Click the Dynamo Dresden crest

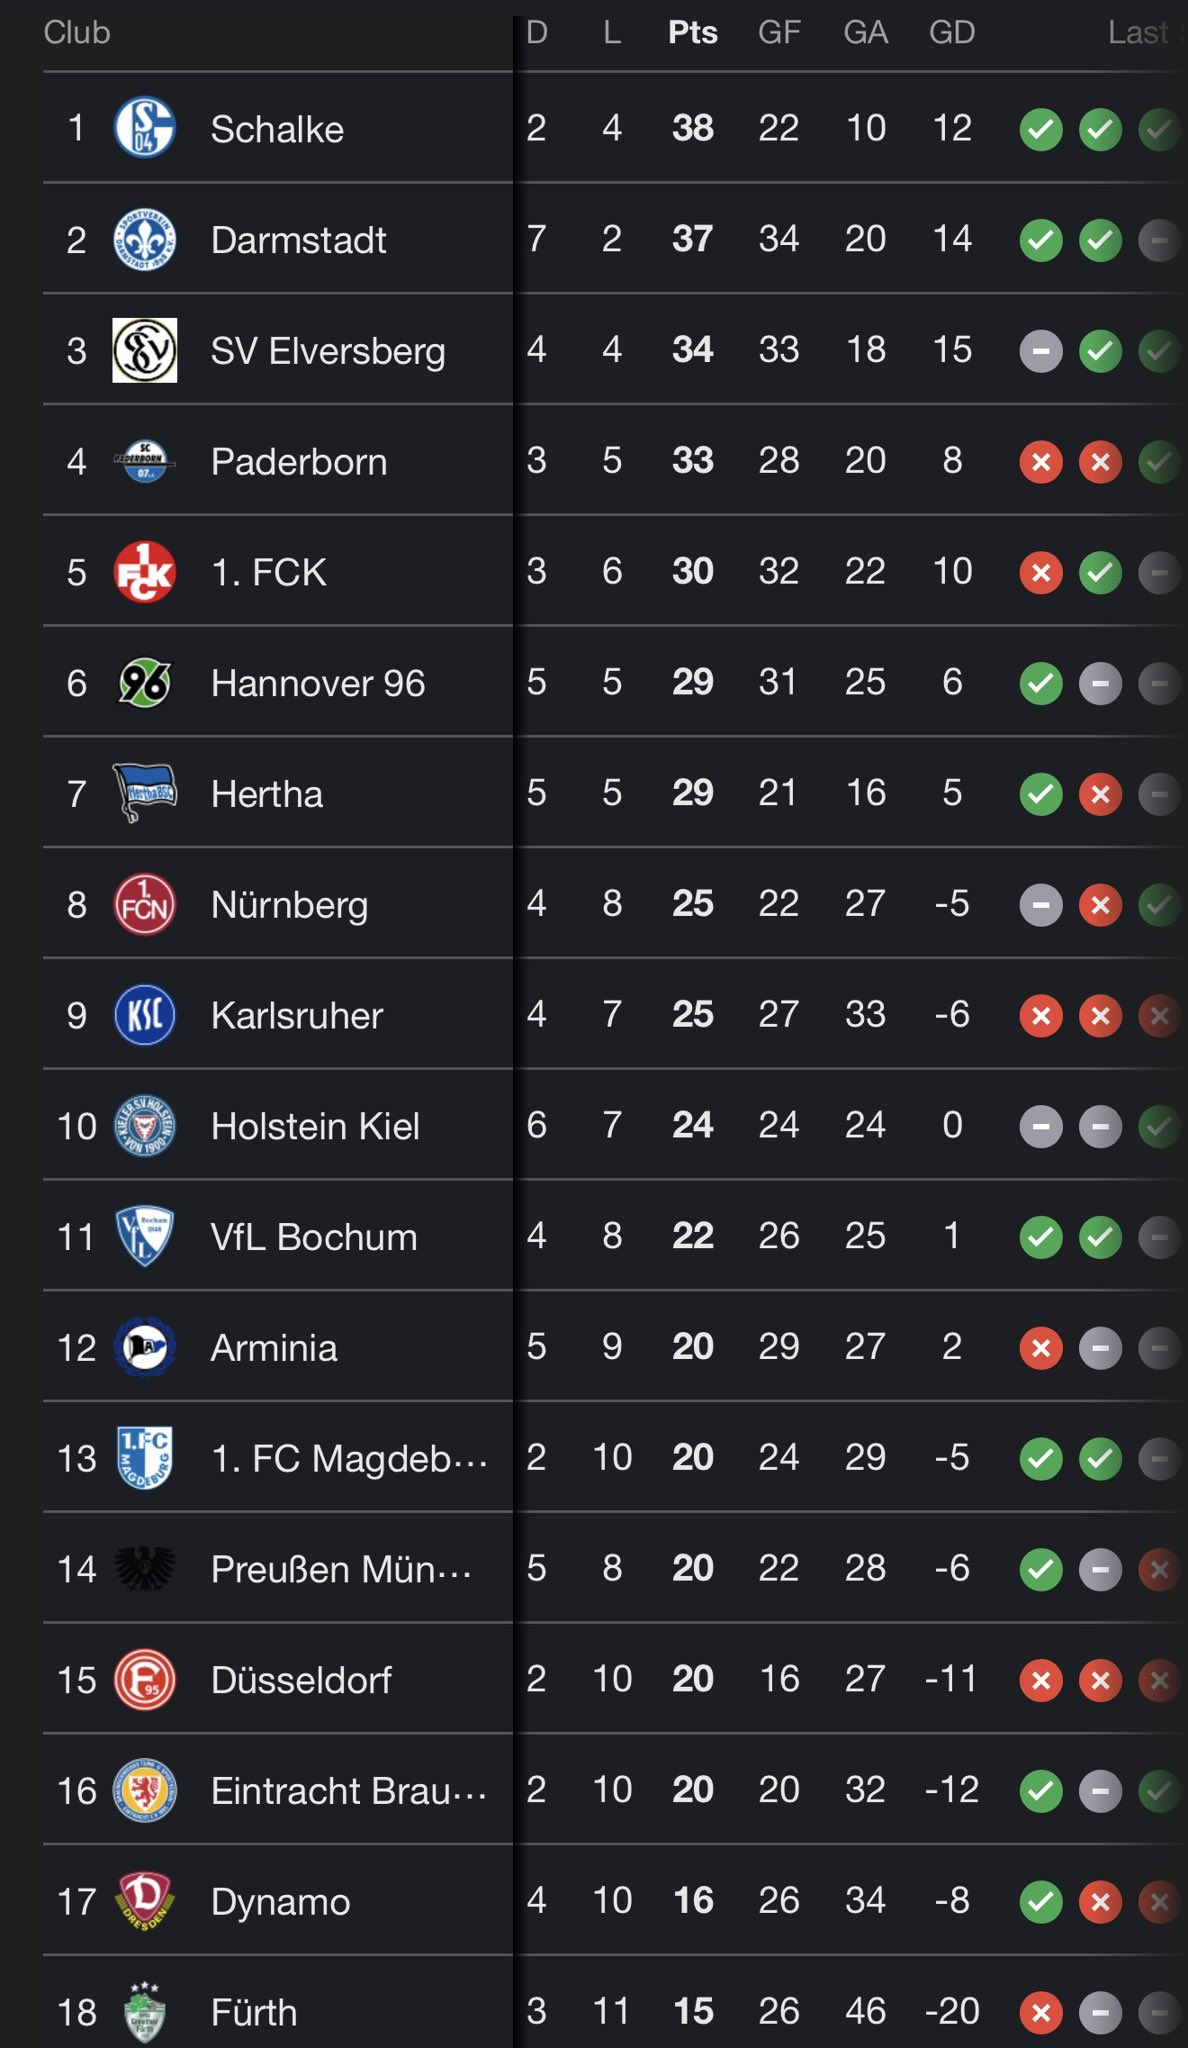145,1901
